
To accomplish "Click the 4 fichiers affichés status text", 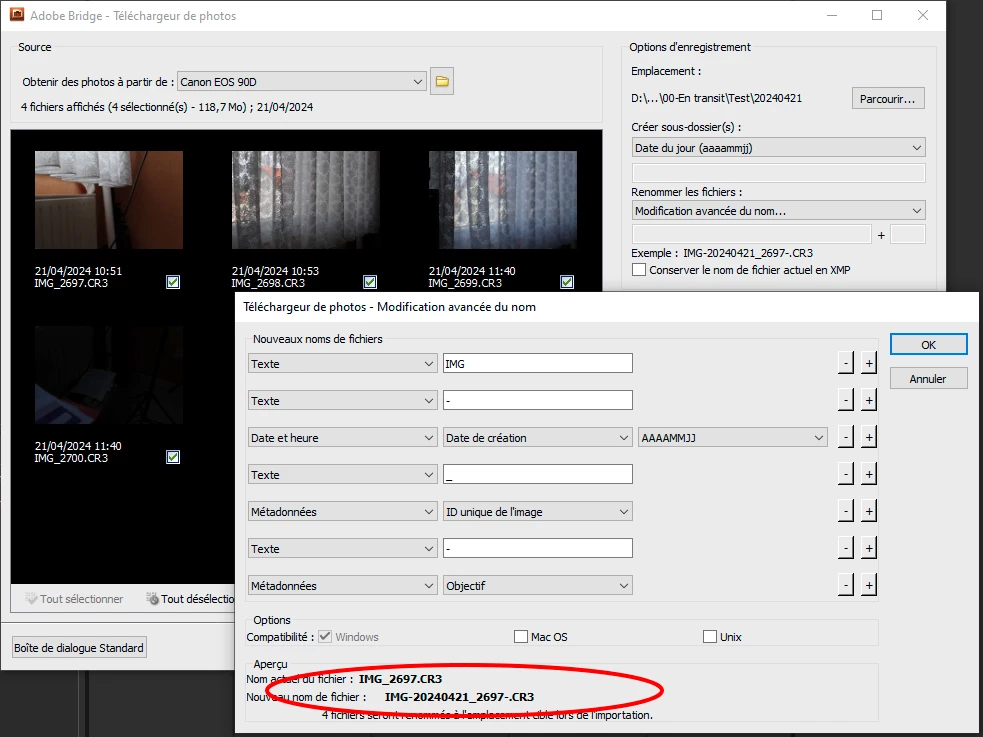I will click(167, 107).
